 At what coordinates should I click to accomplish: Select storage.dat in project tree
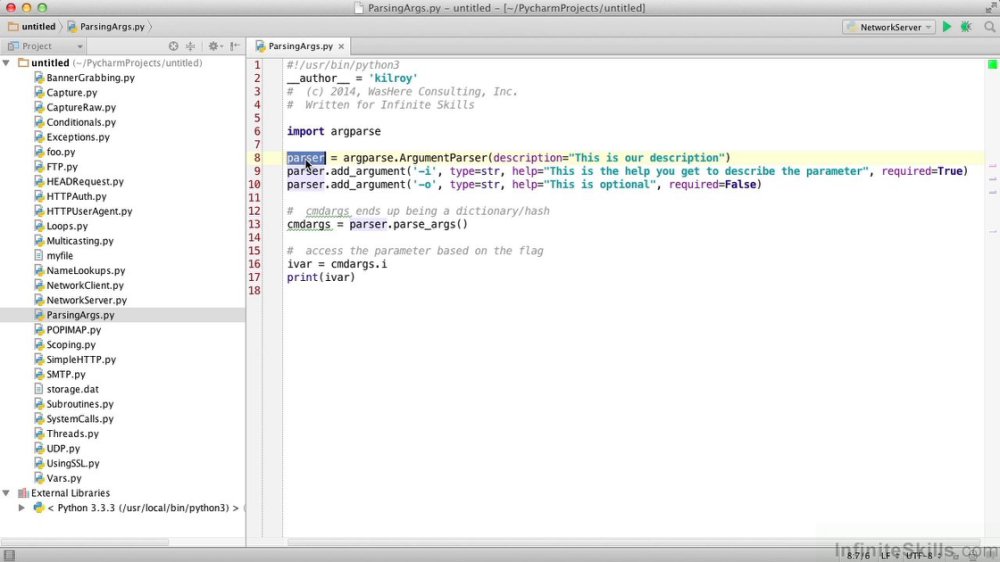coord(72,389)
